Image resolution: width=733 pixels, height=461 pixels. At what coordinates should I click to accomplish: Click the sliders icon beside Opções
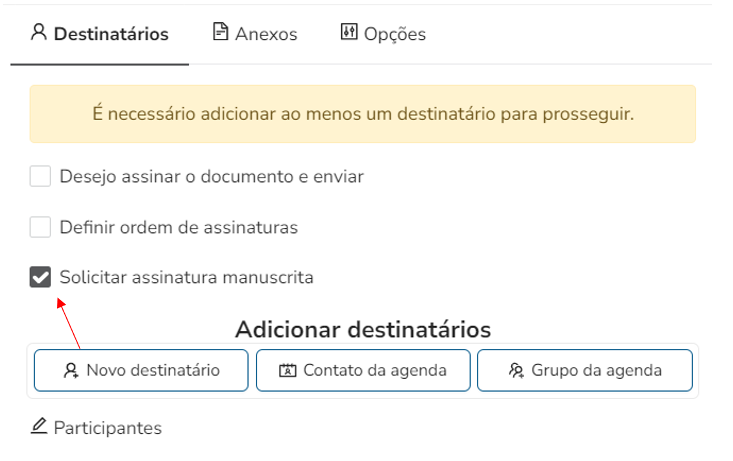click(x=348, y=32)
